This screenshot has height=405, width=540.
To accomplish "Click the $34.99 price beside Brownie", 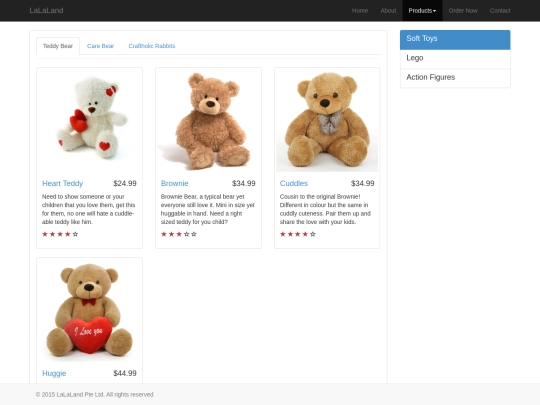I will (x=243, y=184).
